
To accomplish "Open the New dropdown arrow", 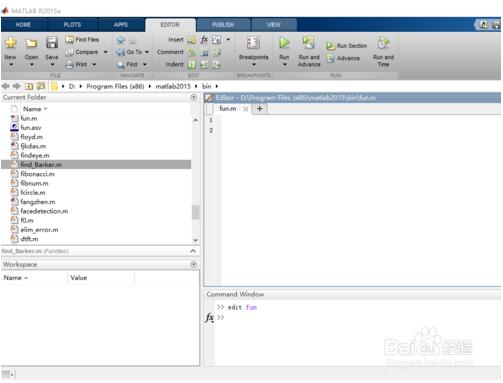I will click(11, 64).
